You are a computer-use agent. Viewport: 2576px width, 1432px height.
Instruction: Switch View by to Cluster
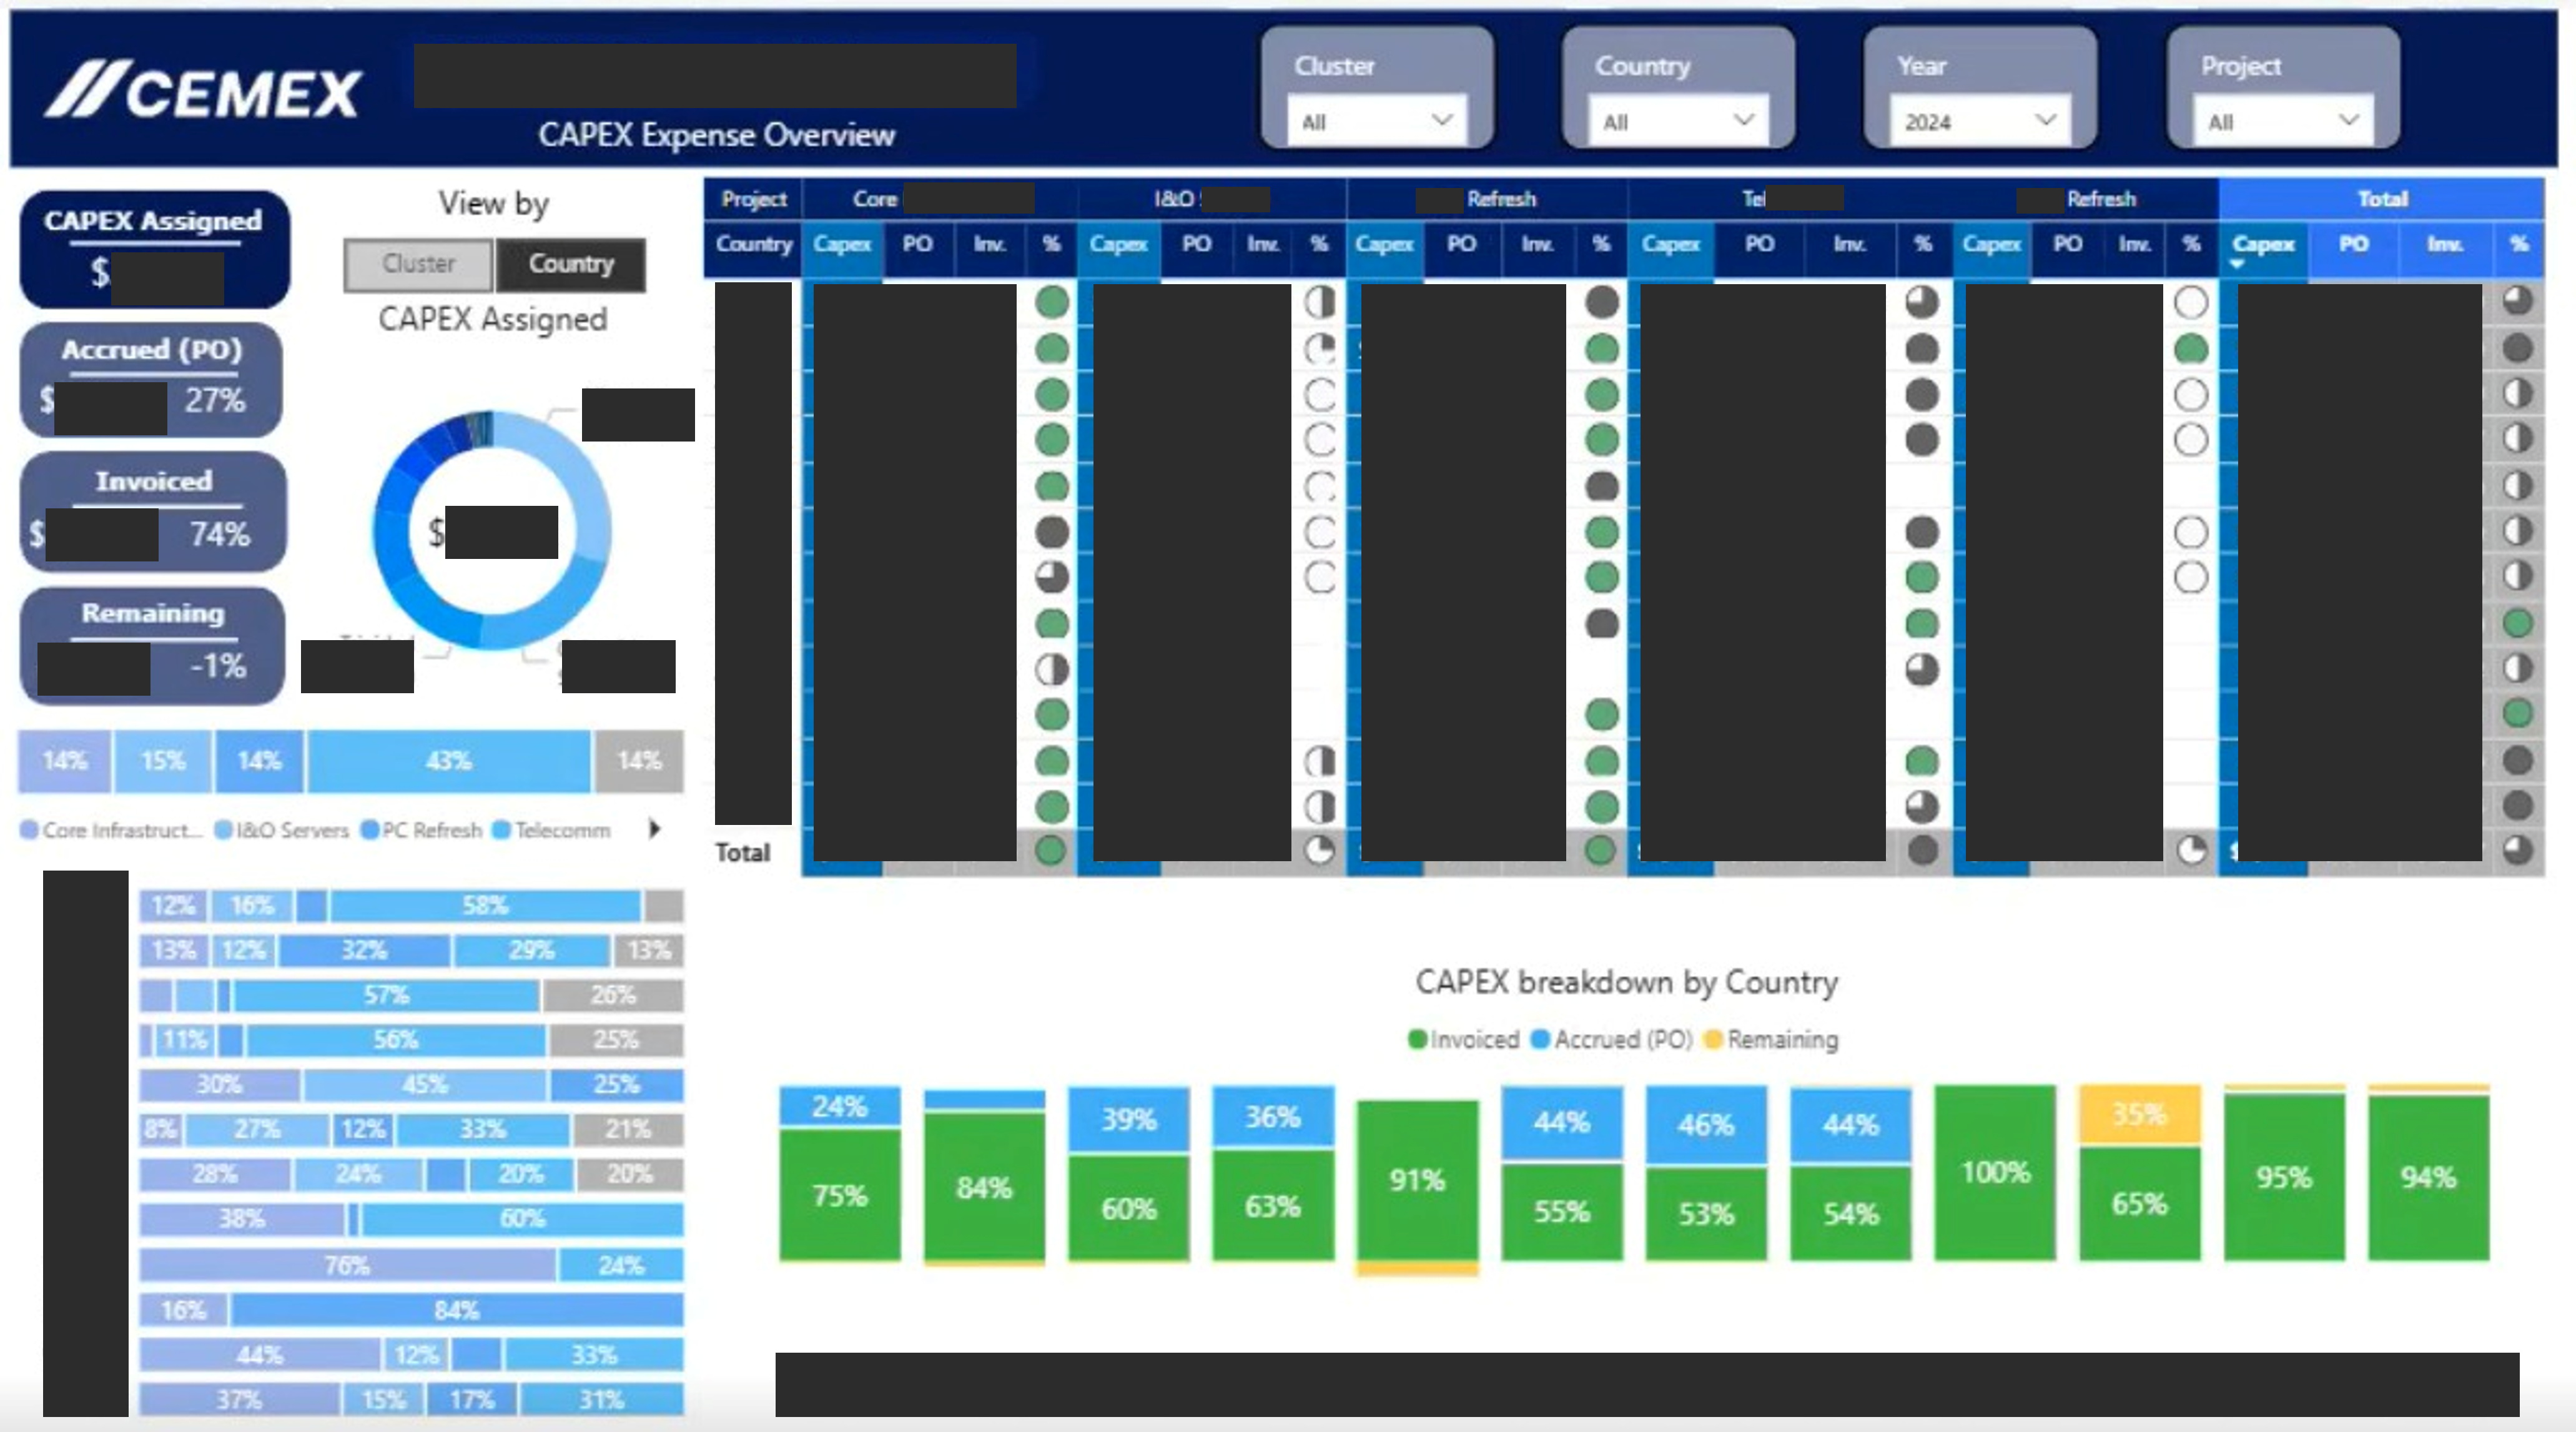pyautogui.click(x=419, y=264)
